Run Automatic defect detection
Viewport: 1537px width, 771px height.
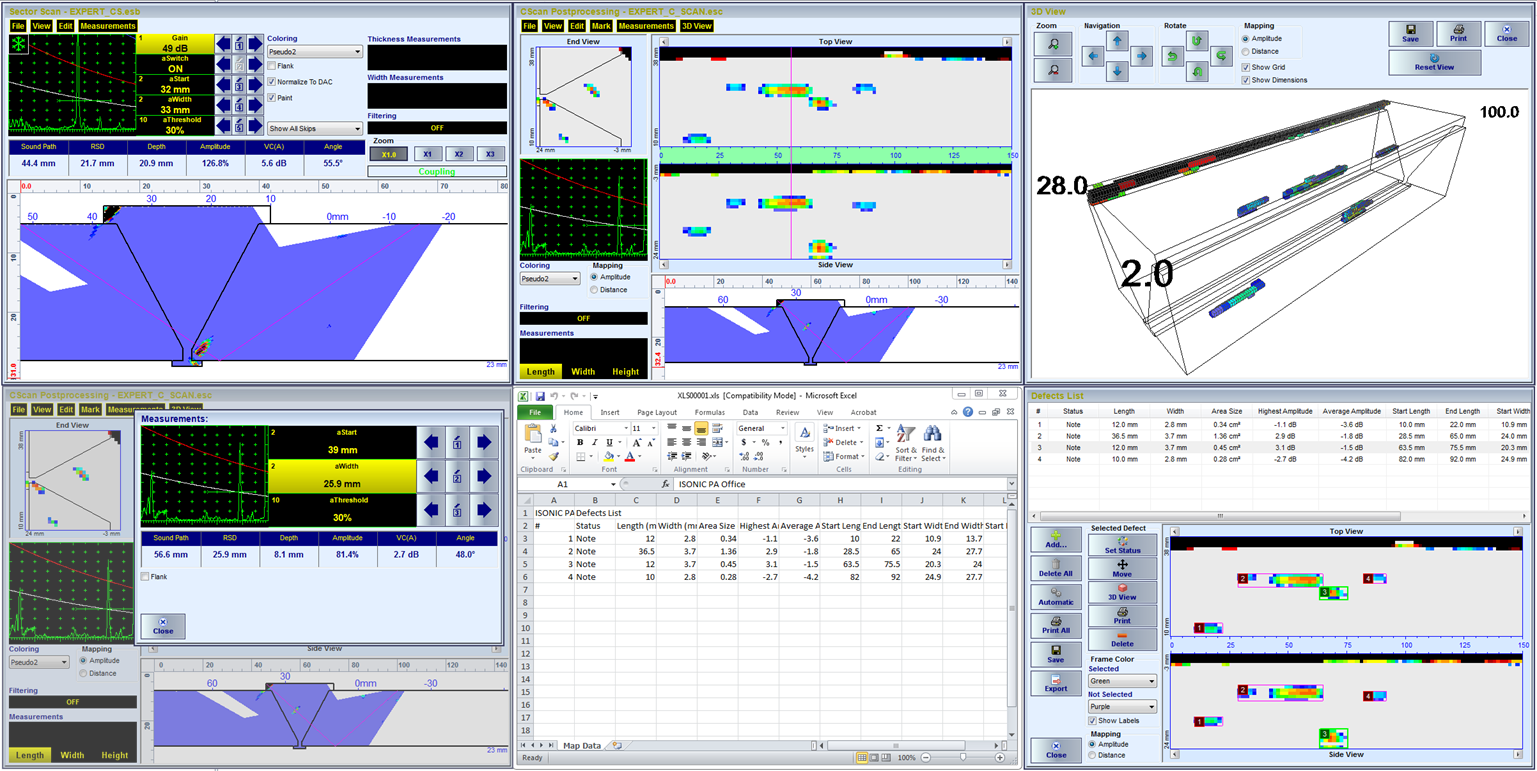tap(1054, 597)
